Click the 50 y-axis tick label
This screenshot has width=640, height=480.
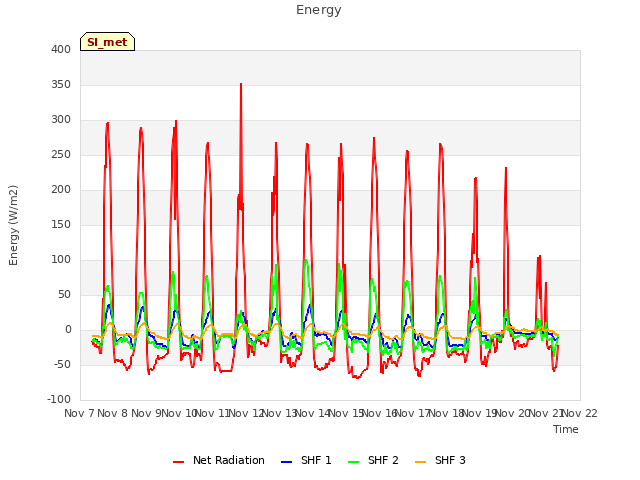coord(64,295)
